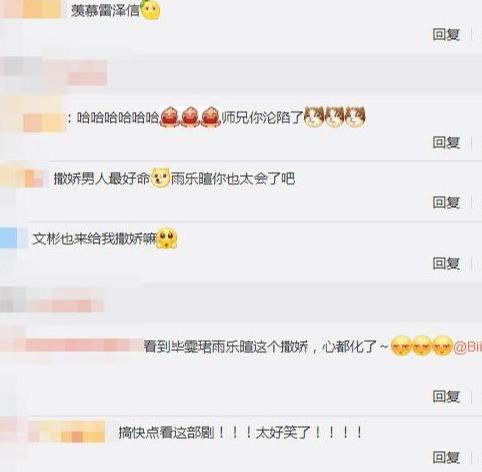This screenshot has height=472, width=482.
Task: Reply to the 心都化了 comment
Action: click(446, 396)
